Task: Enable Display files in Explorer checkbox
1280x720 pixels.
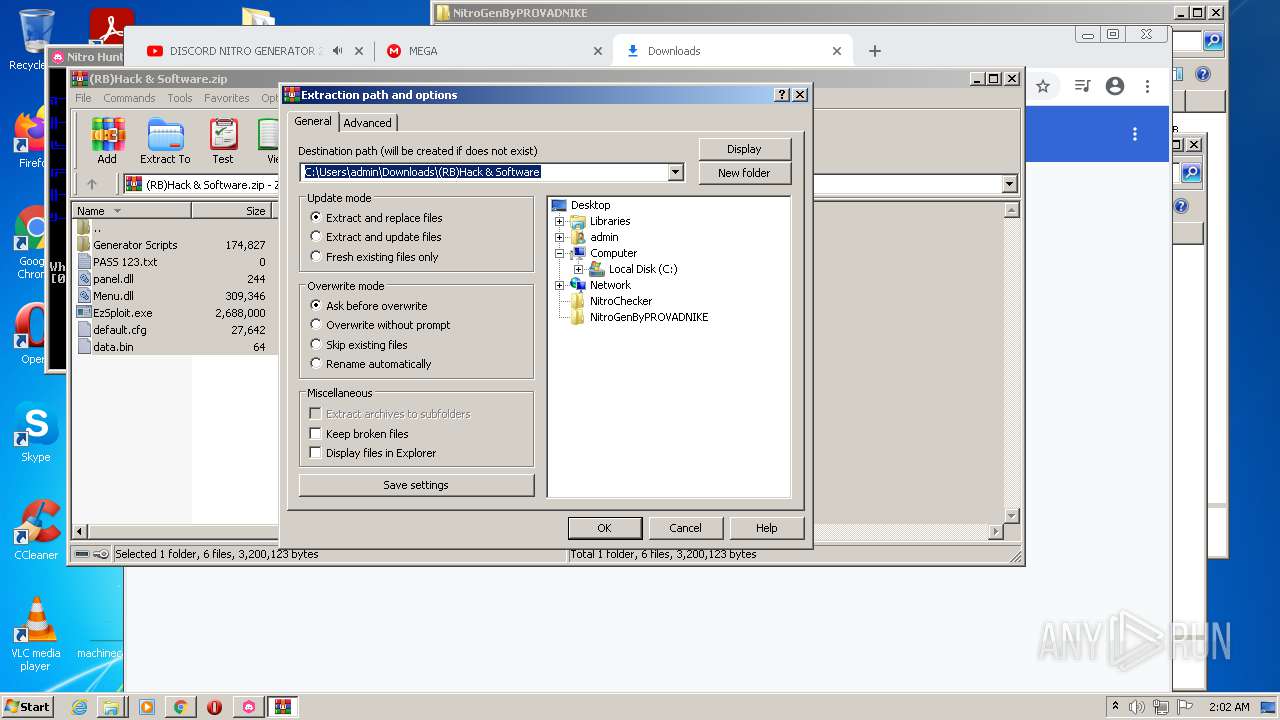Action: [316, 453]
